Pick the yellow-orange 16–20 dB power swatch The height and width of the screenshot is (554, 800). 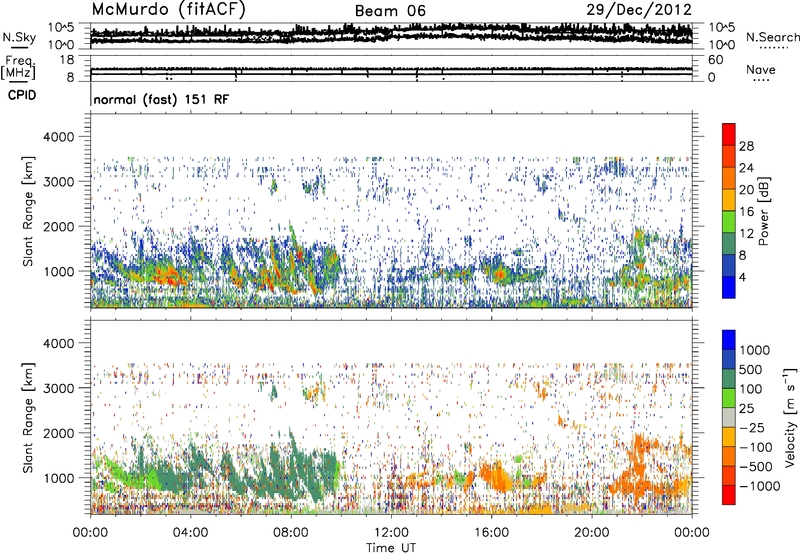pyautogui.click(x=729, y=200)
